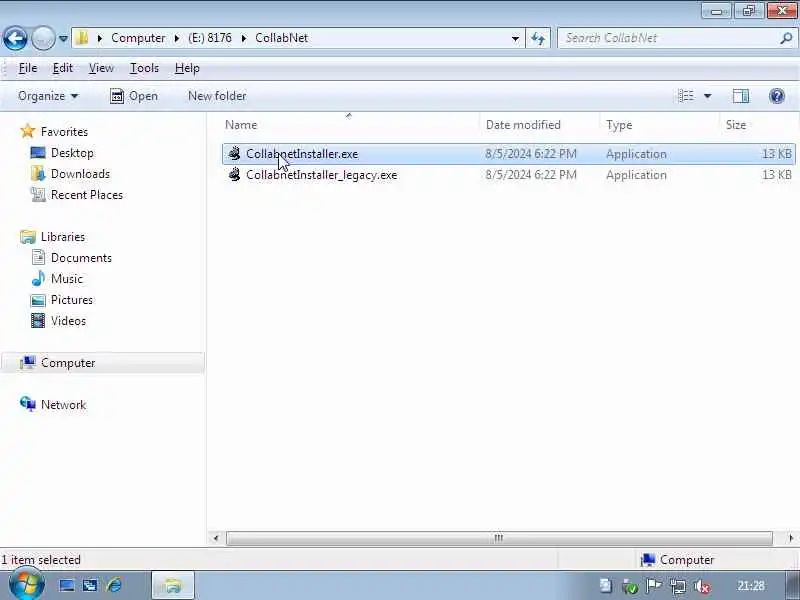Create a New folder
The height and width of the screenshot is (600, 800).
point(217,96)
